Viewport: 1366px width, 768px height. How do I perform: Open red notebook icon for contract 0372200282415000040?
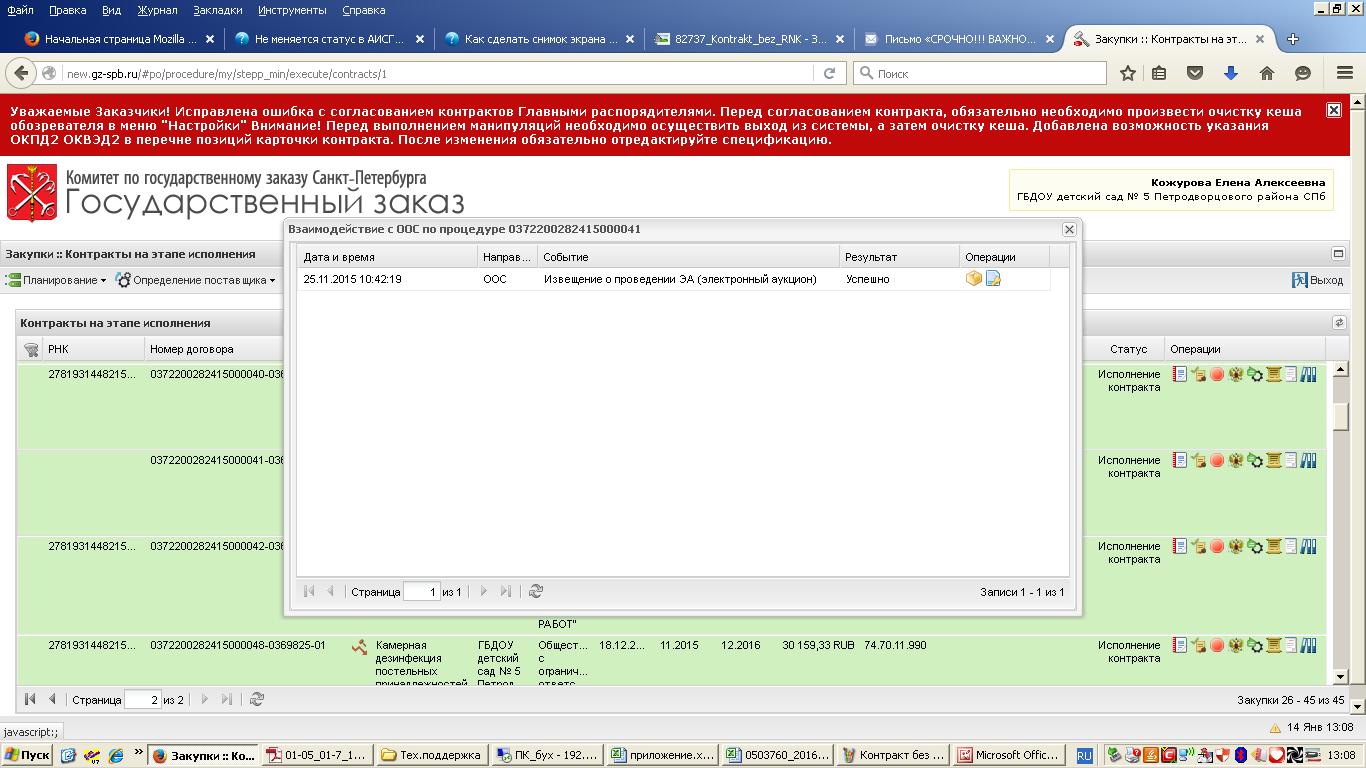(1180, 374)
